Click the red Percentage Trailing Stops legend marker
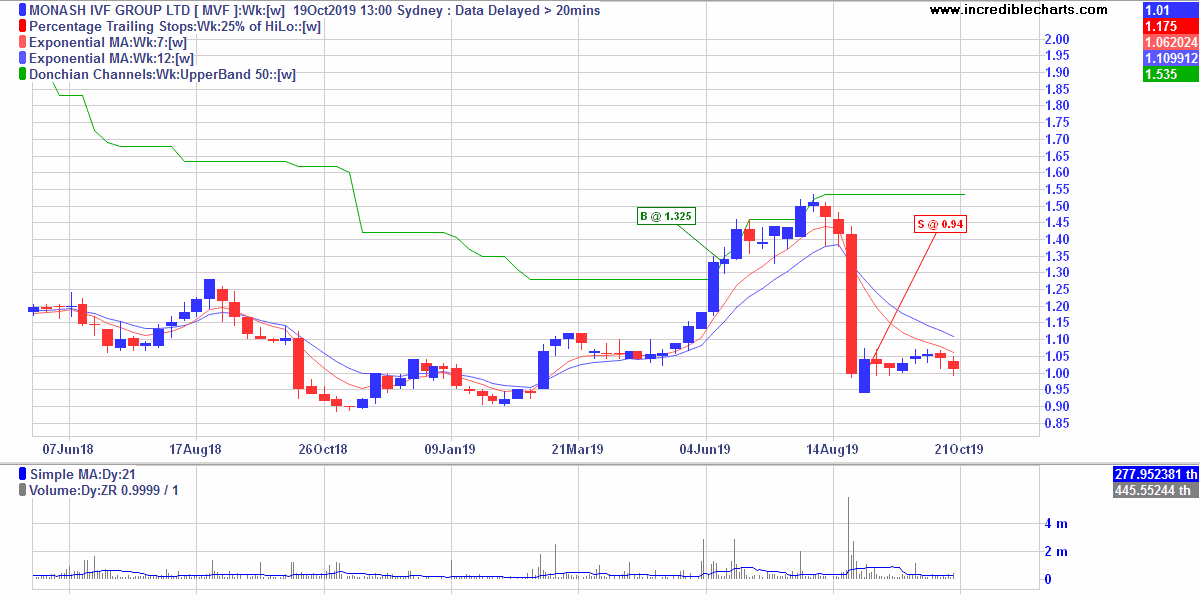Image resolution: width=1200 pixels, height=600 pixels. point(23,26)
